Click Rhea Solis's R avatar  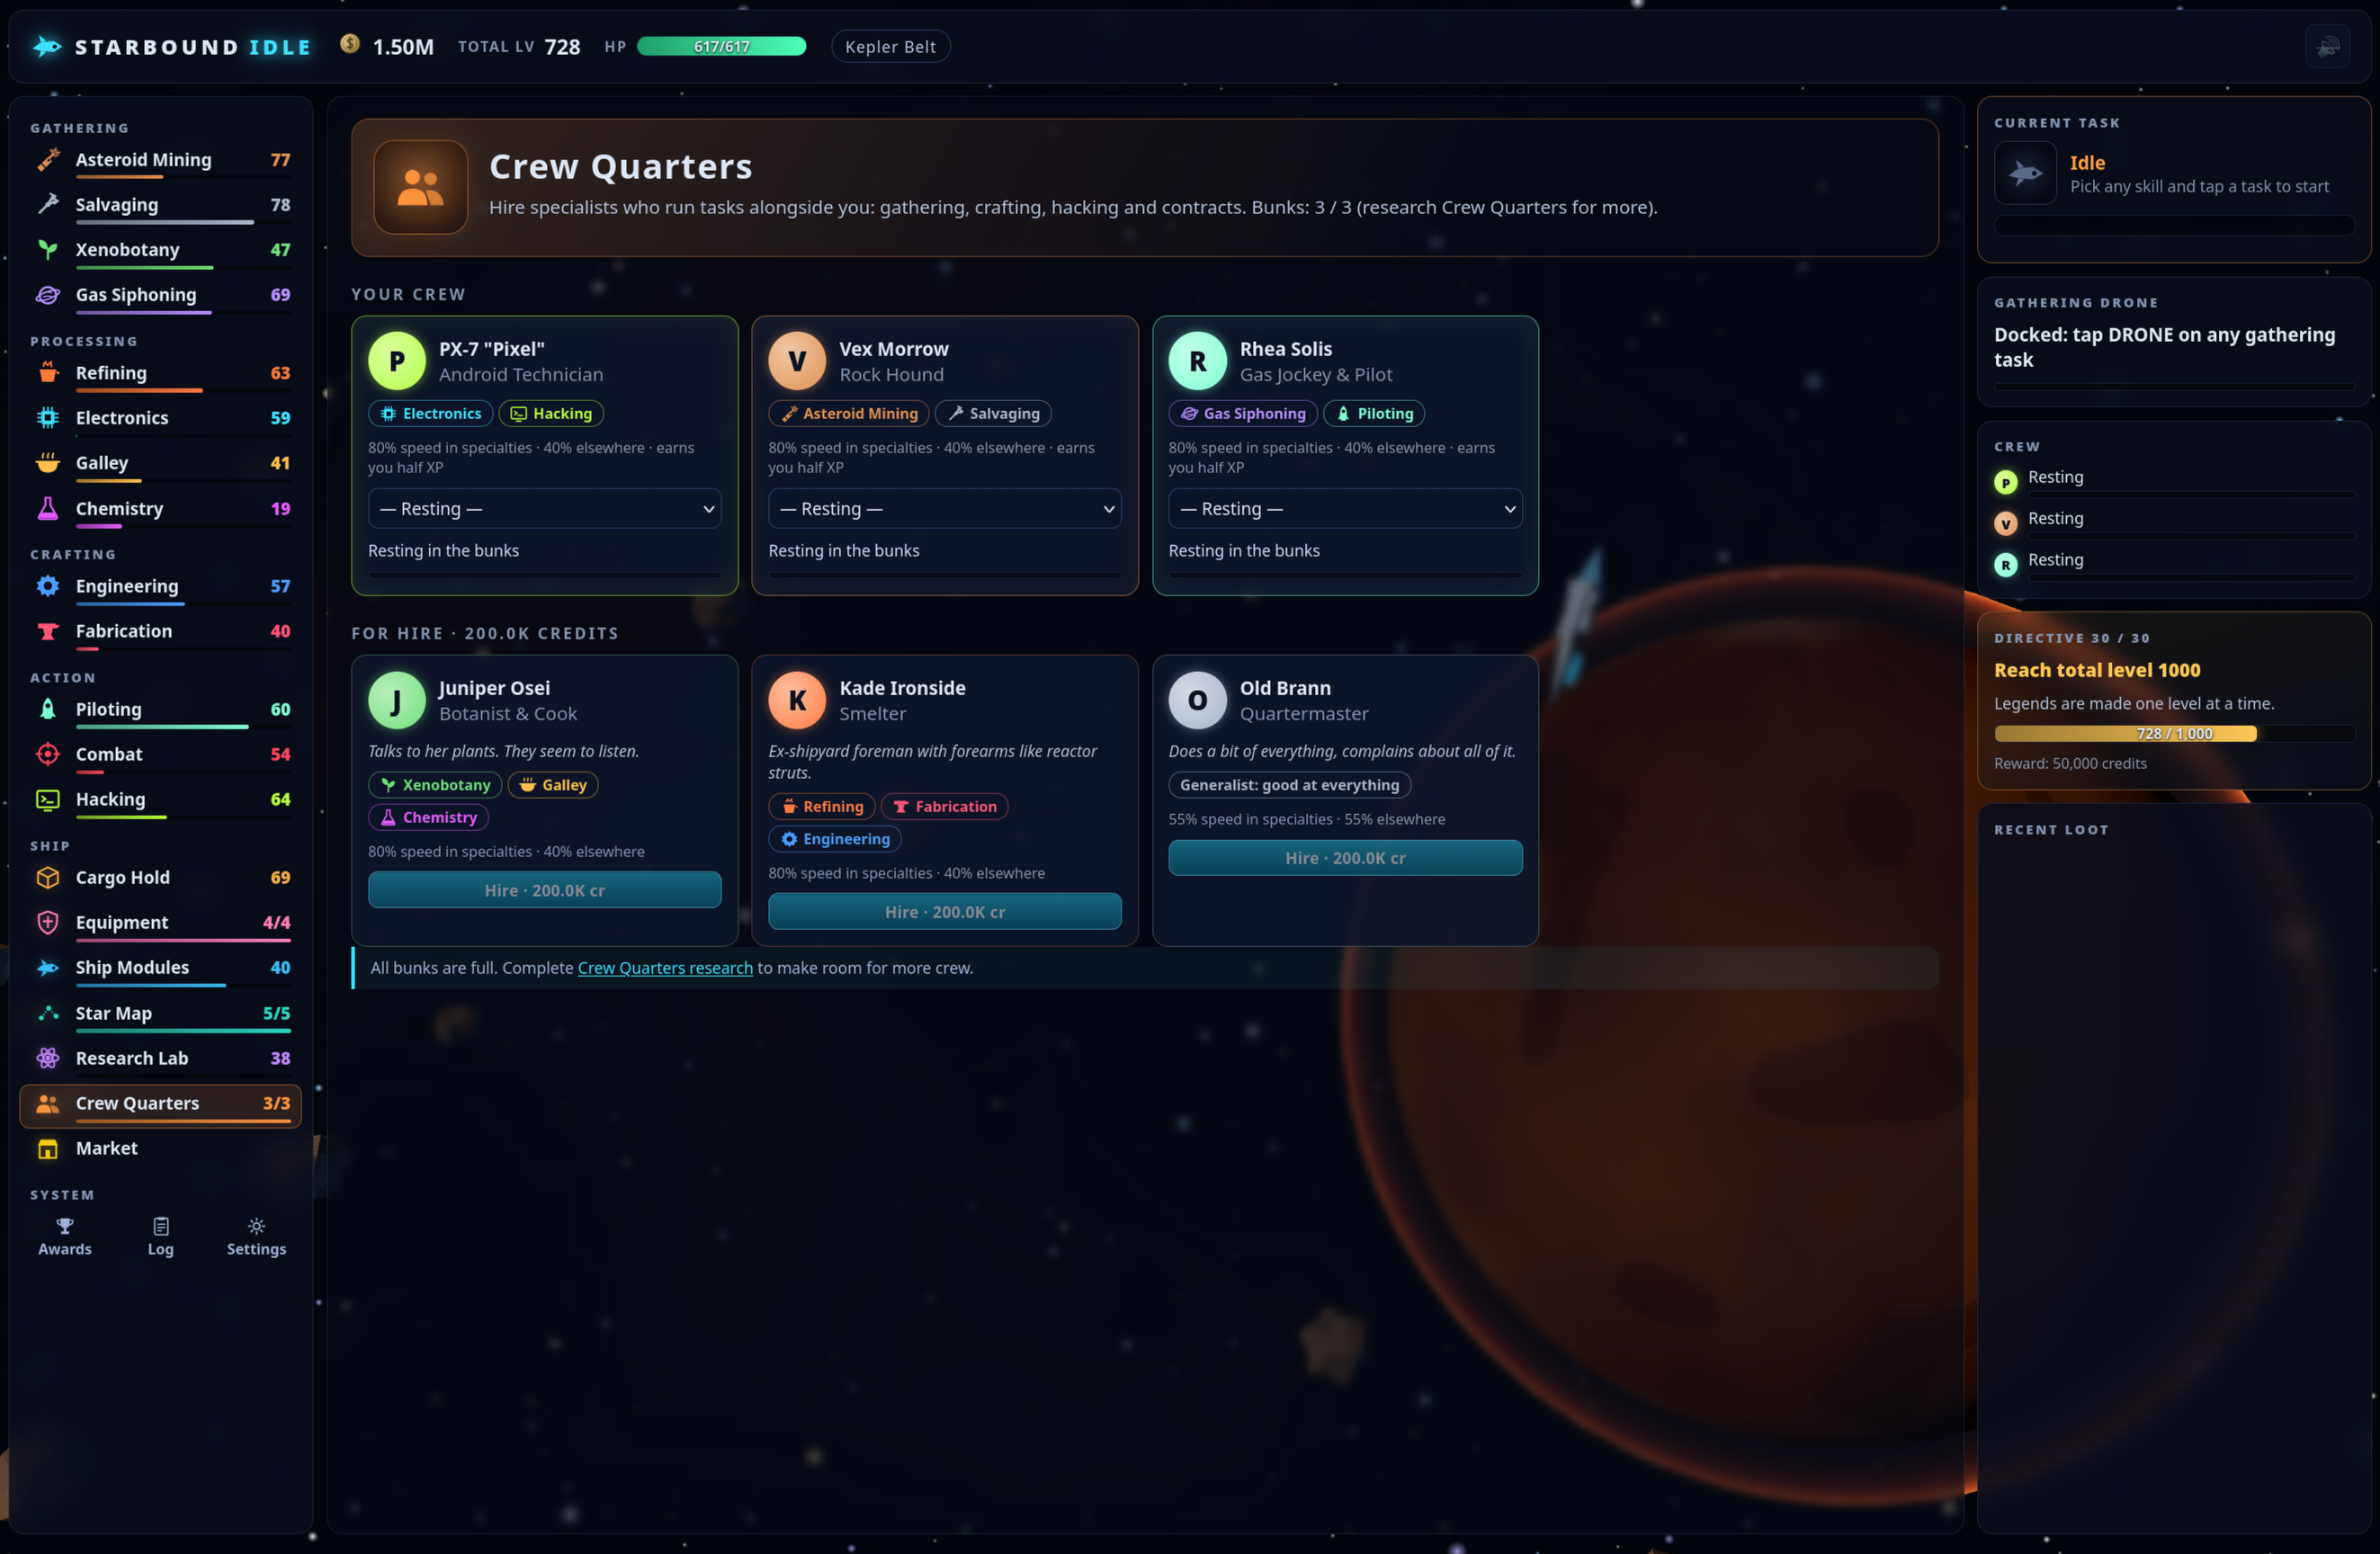click(x=1198, y=361)
